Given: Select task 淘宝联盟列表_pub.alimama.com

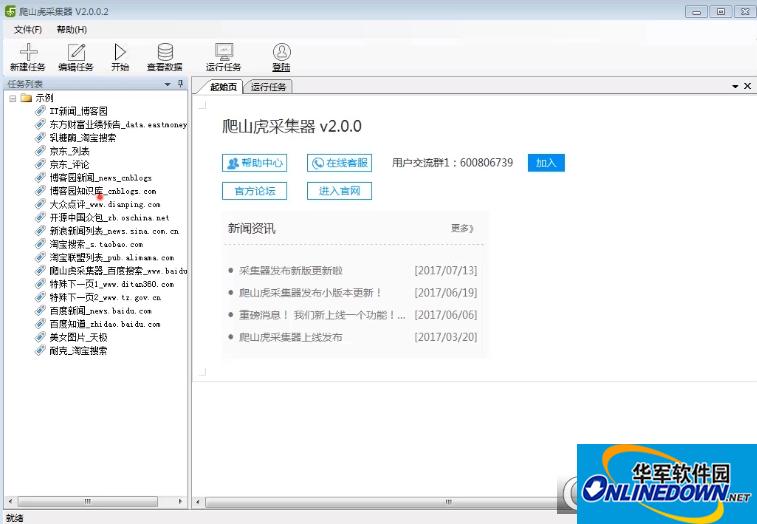Looking at the screenshot, I should point(112,257).
